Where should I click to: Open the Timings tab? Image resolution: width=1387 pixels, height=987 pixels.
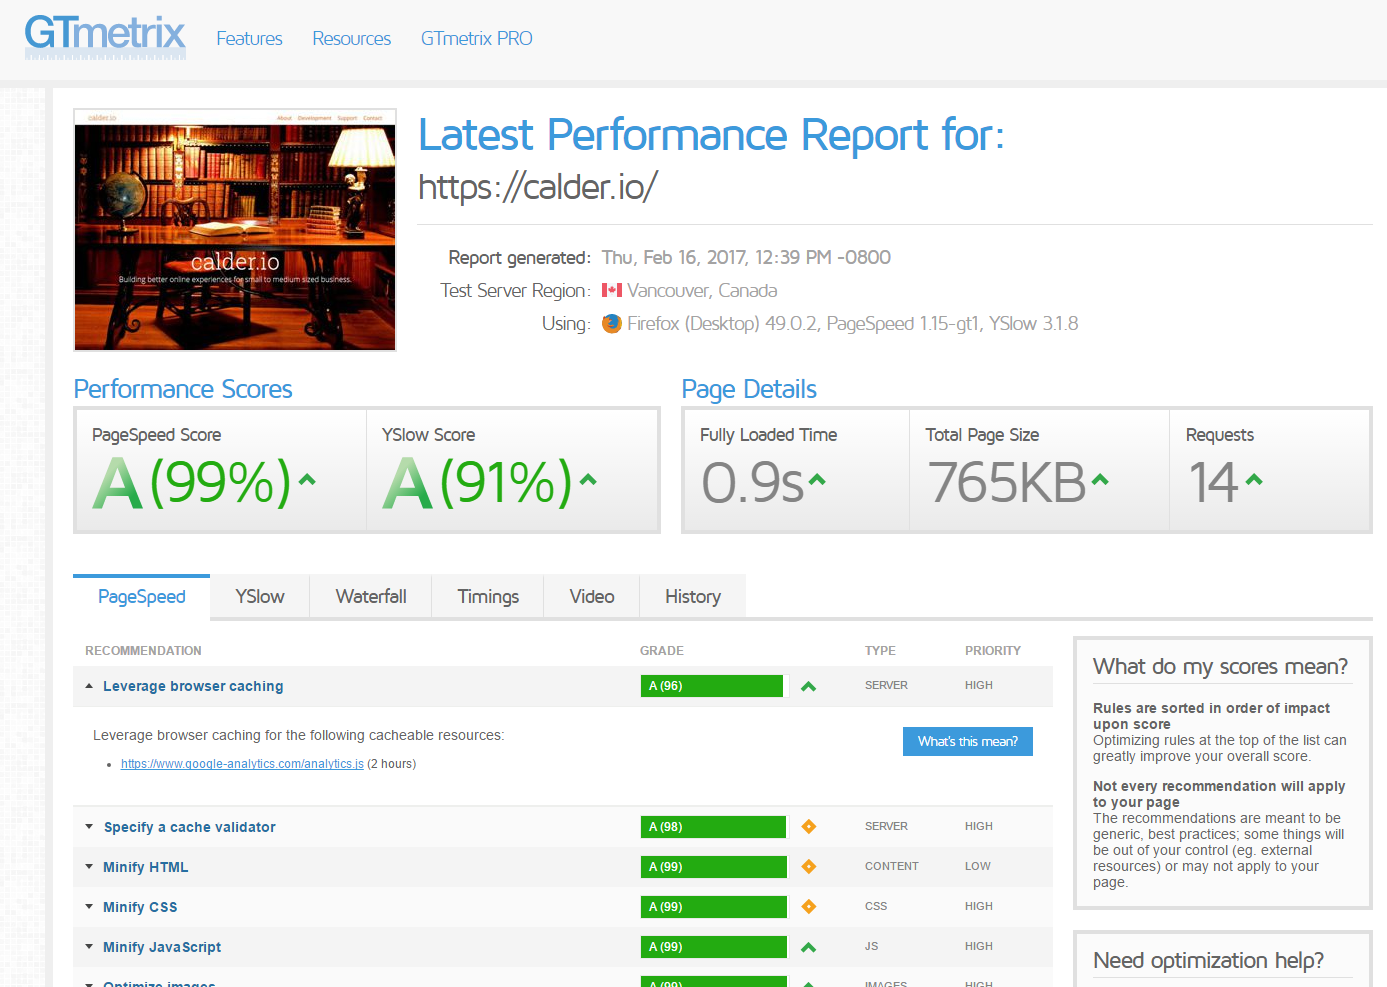pyautogui.click(x=488, y=597)
